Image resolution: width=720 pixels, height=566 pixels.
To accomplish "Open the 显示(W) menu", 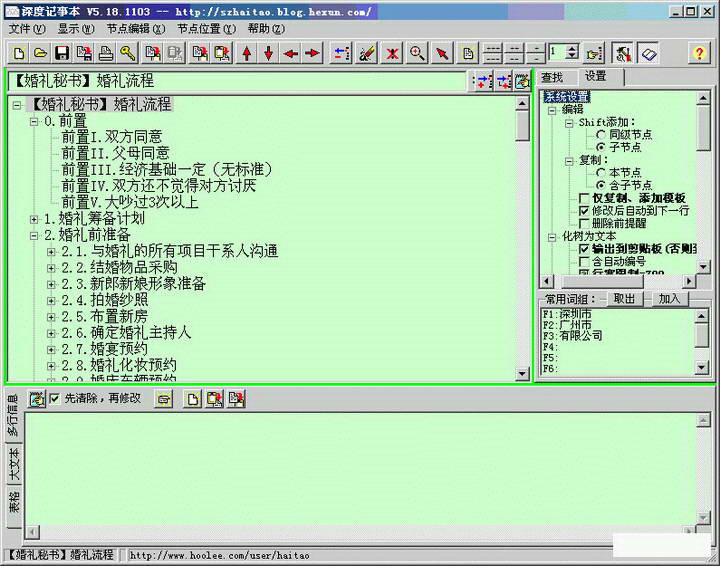I will 76,29.
